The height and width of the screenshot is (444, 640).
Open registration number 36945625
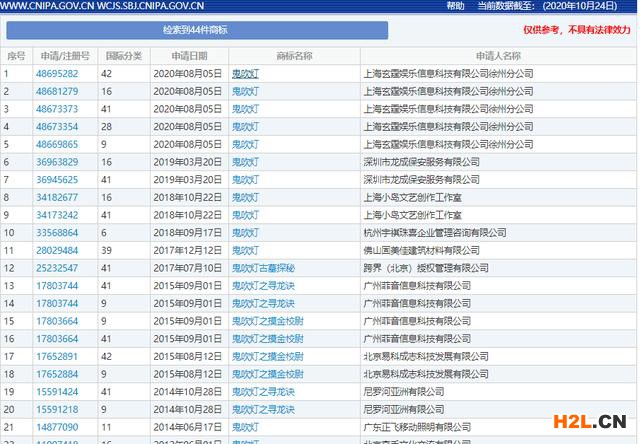coord(57,180)
